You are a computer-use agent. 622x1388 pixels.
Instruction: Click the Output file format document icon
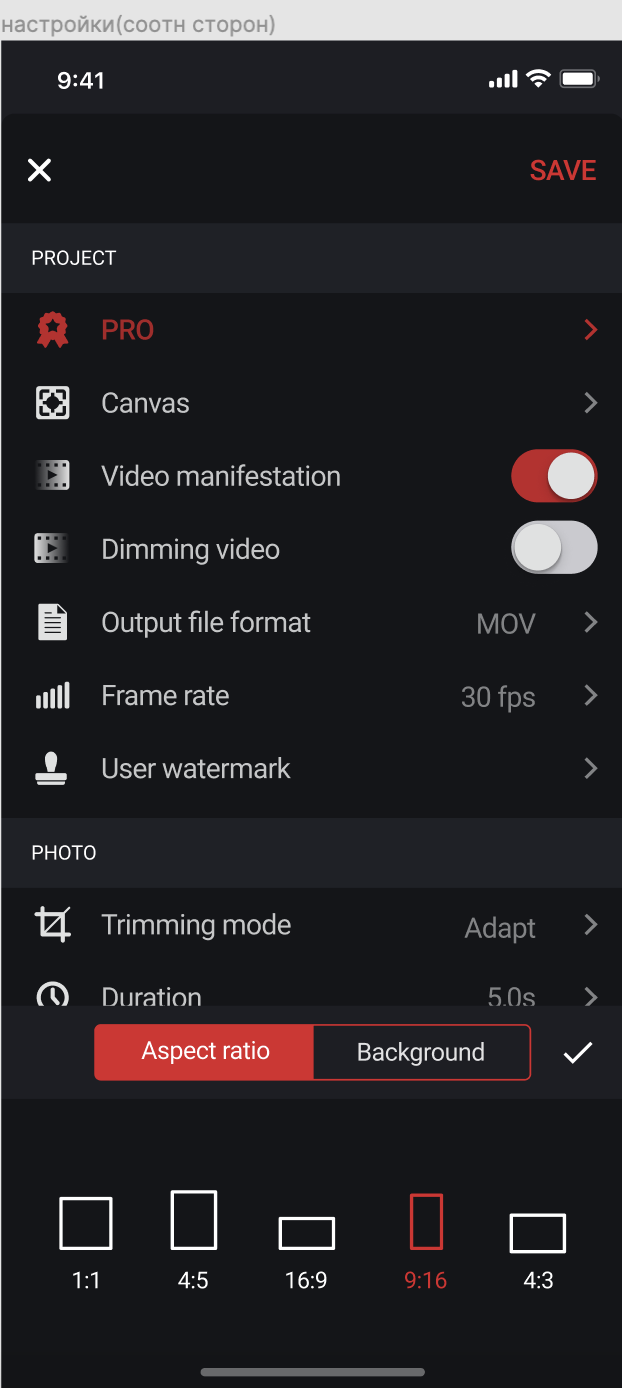point(52,622)
